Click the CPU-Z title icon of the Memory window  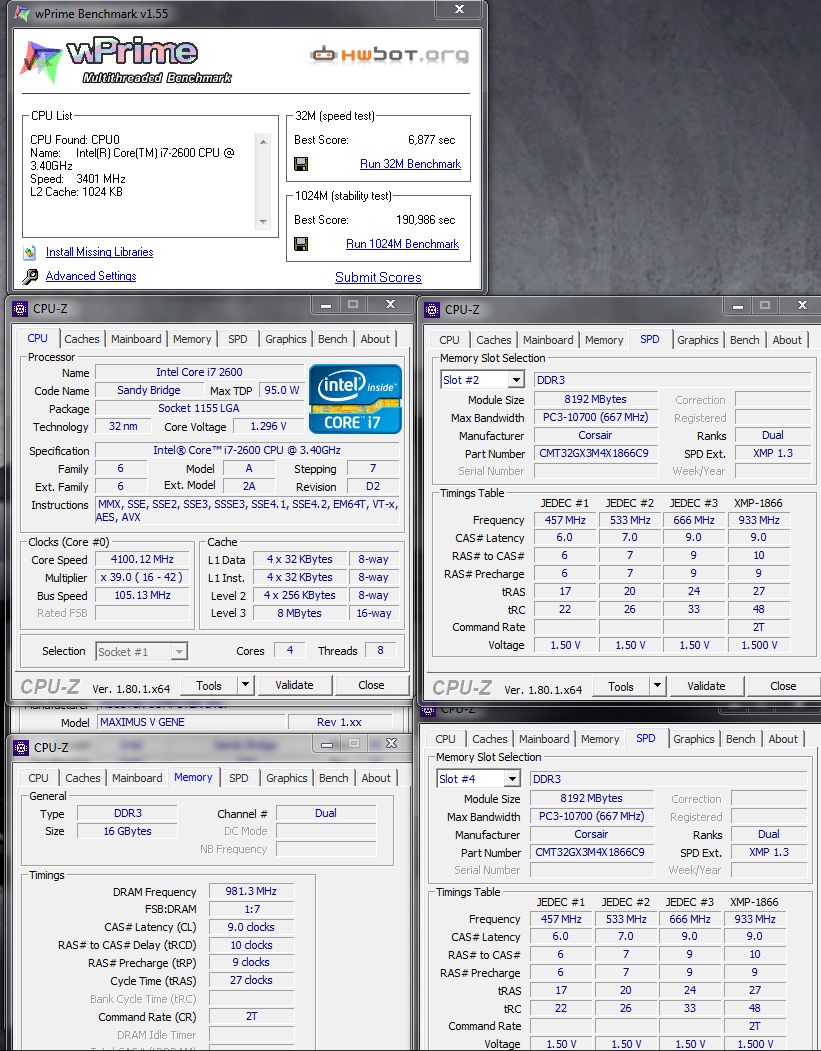(x=21, y=747)
